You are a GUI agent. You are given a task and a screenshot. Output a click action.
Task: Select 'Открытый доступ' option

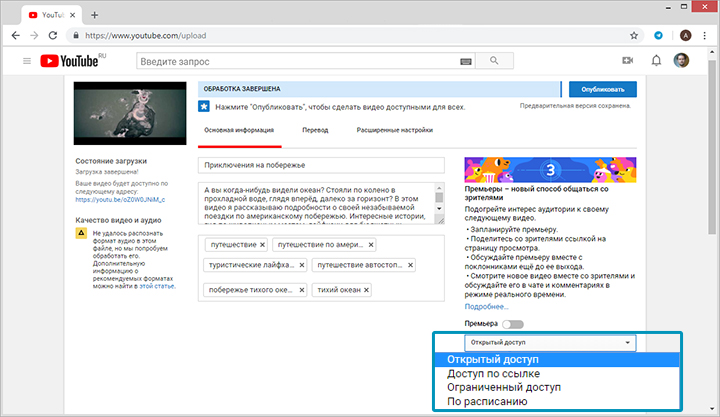[557, 360]
